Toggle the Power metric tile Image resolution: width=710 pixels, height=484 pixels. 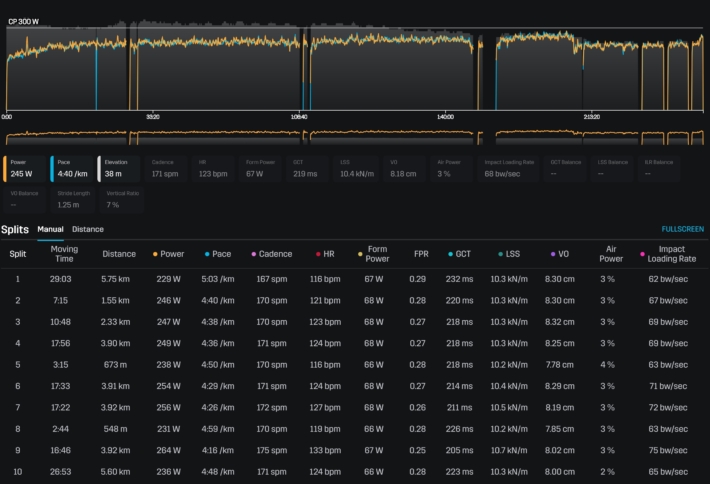(24, 167)
